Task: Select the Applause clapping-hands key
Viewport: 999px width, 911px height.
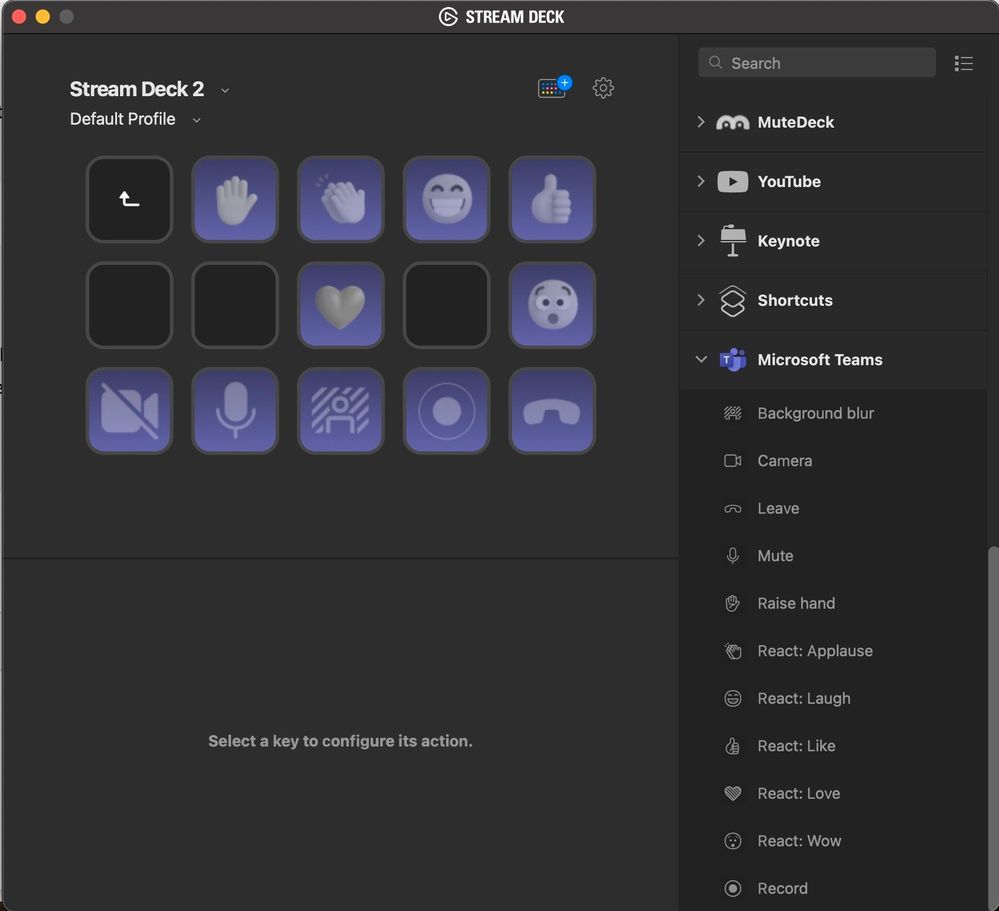Action: pos(340,199)
